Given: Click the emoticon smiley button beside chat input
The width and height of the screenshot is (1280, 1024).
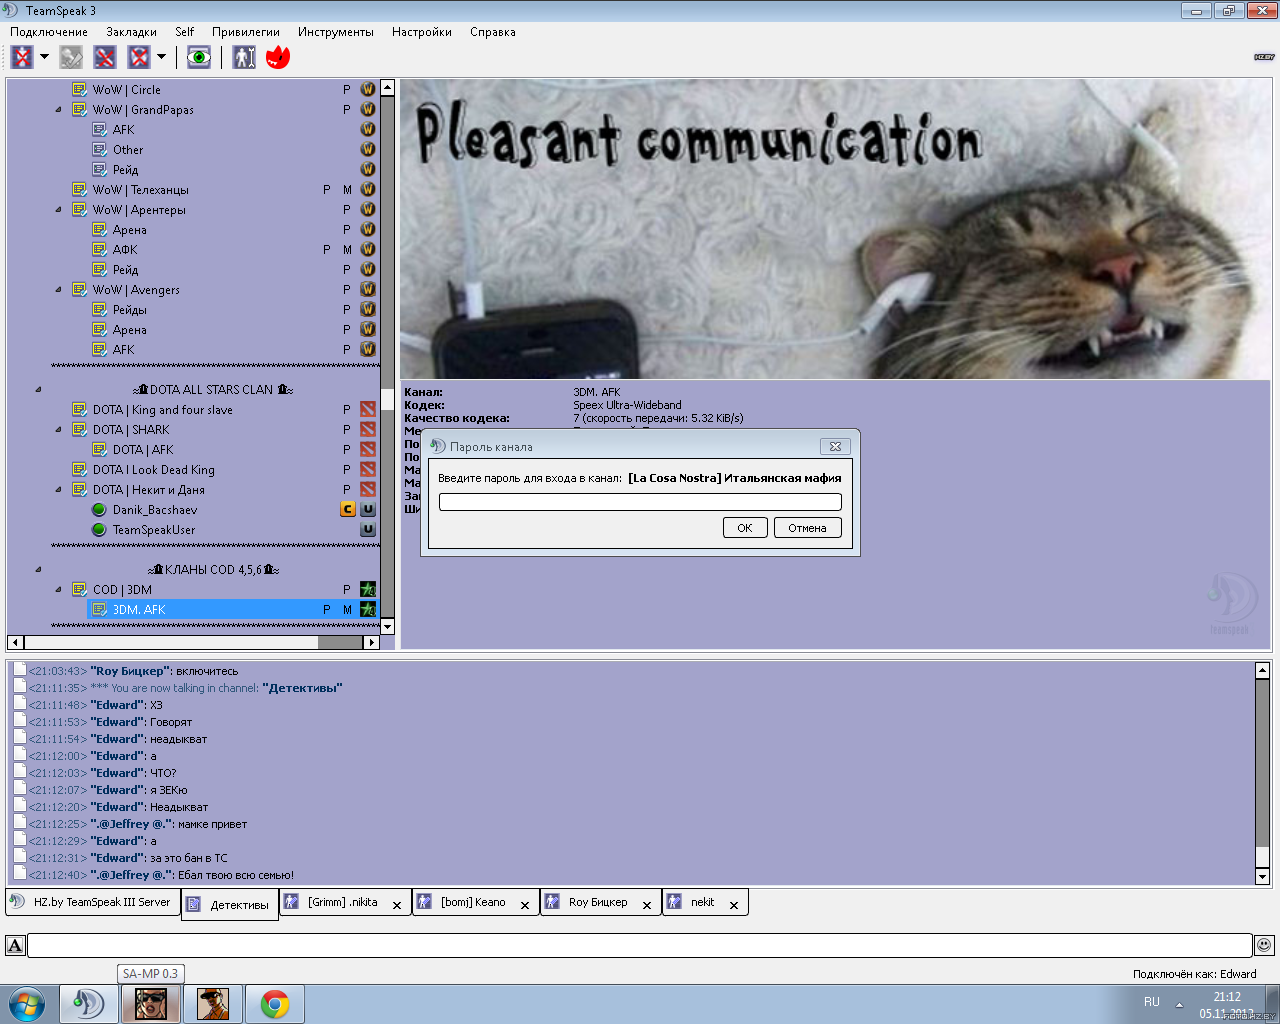Looking at the screenshot, I should [1264, 945].
